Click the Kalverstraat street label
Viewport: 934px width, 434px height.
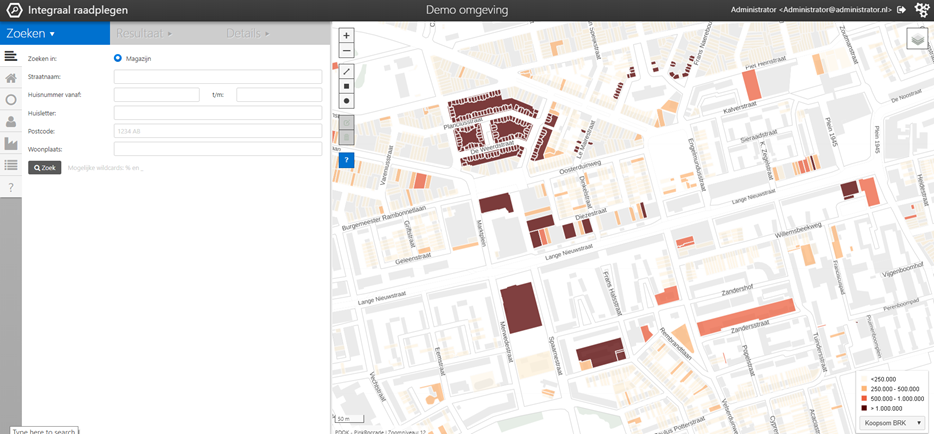tap(740, 110)
